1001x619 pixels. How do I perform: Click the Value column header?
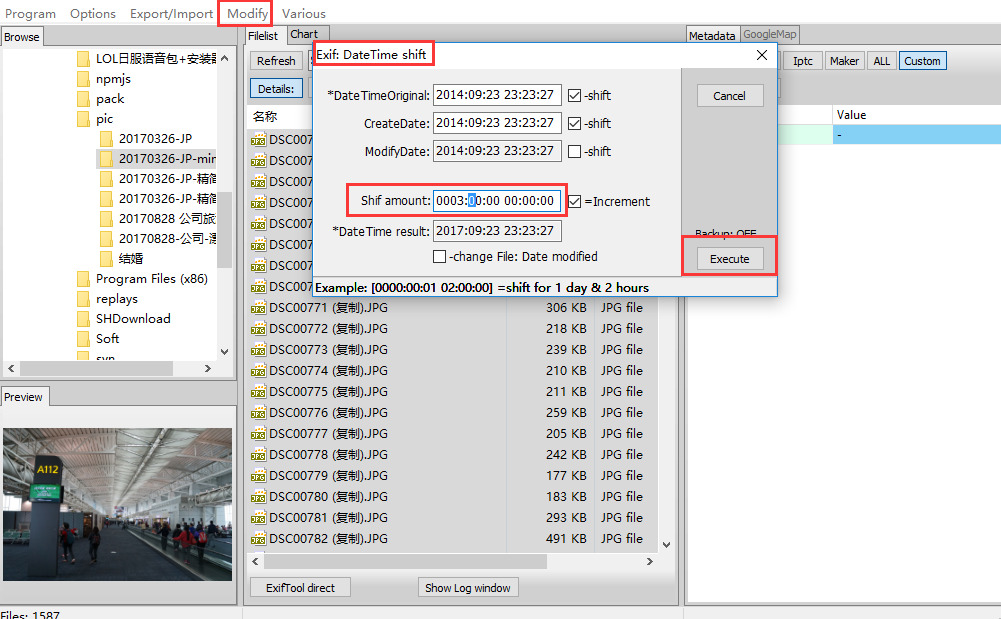852,115
